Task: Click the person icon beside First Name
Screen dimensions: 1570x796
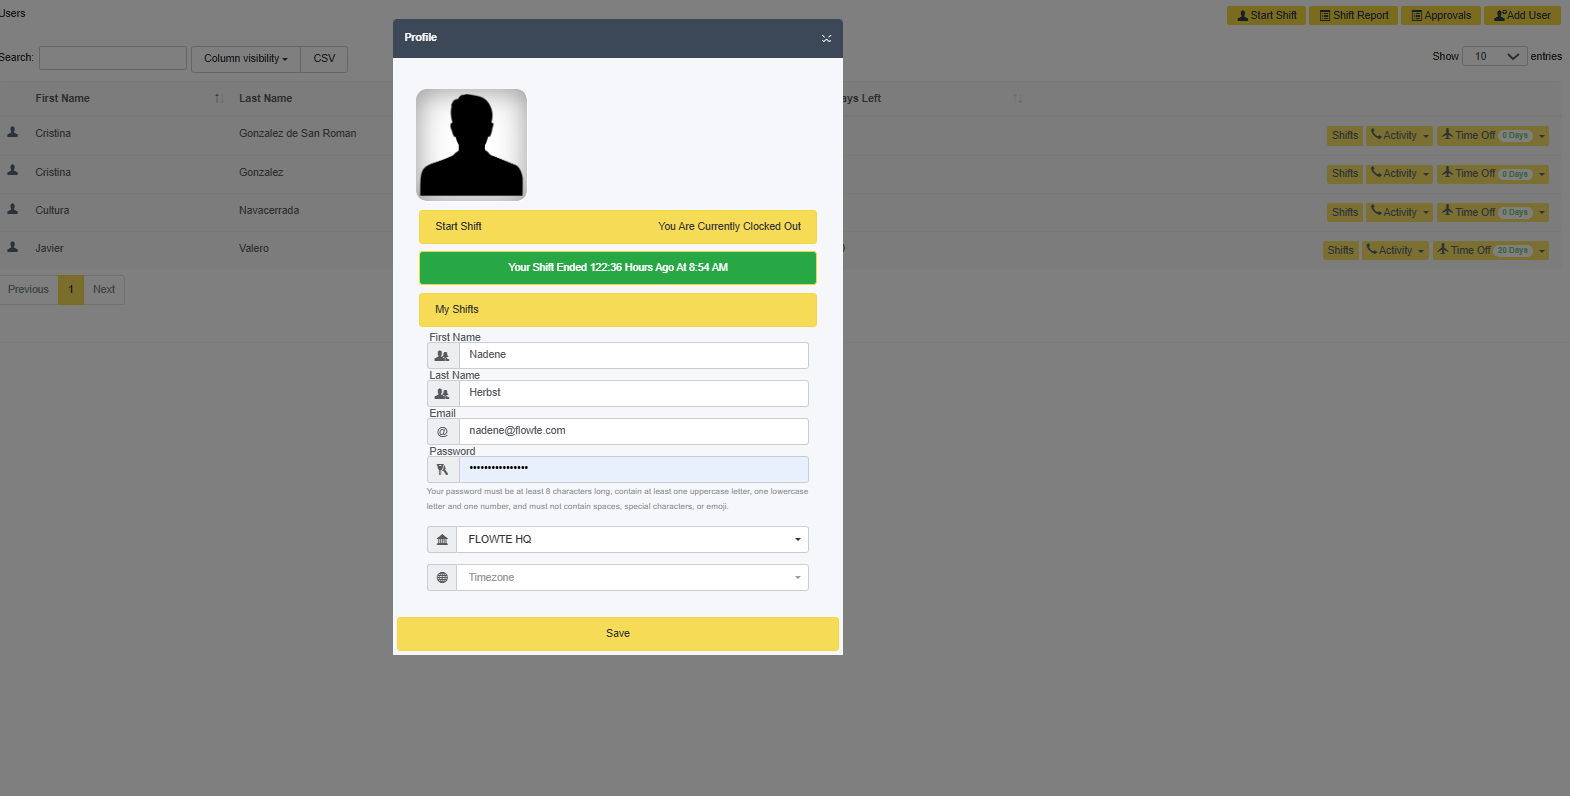Action: [443, 355]
